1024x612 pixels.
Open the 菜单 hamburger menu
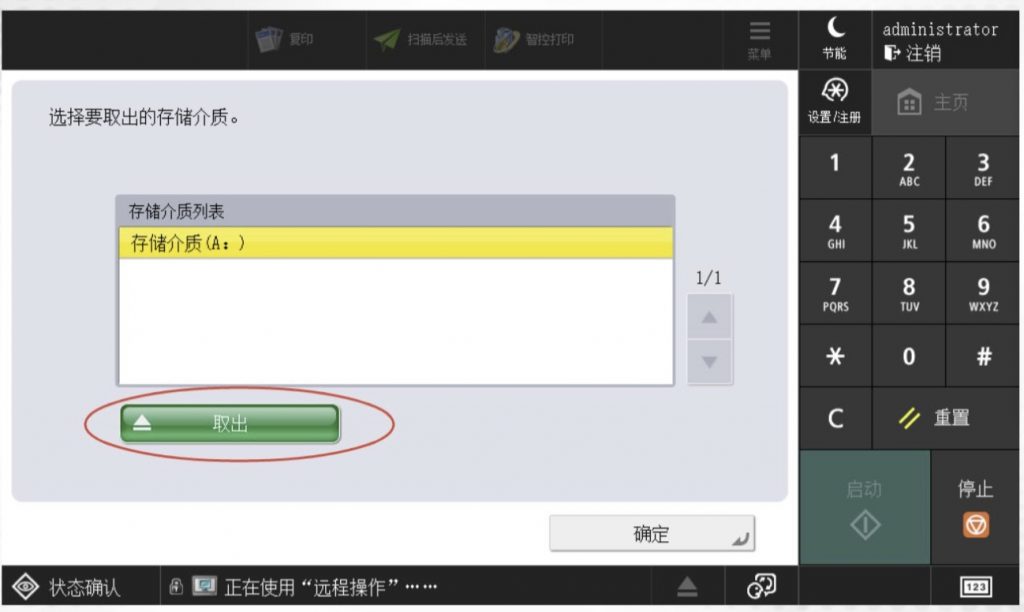pyautogui.click(x=760, y=40)
